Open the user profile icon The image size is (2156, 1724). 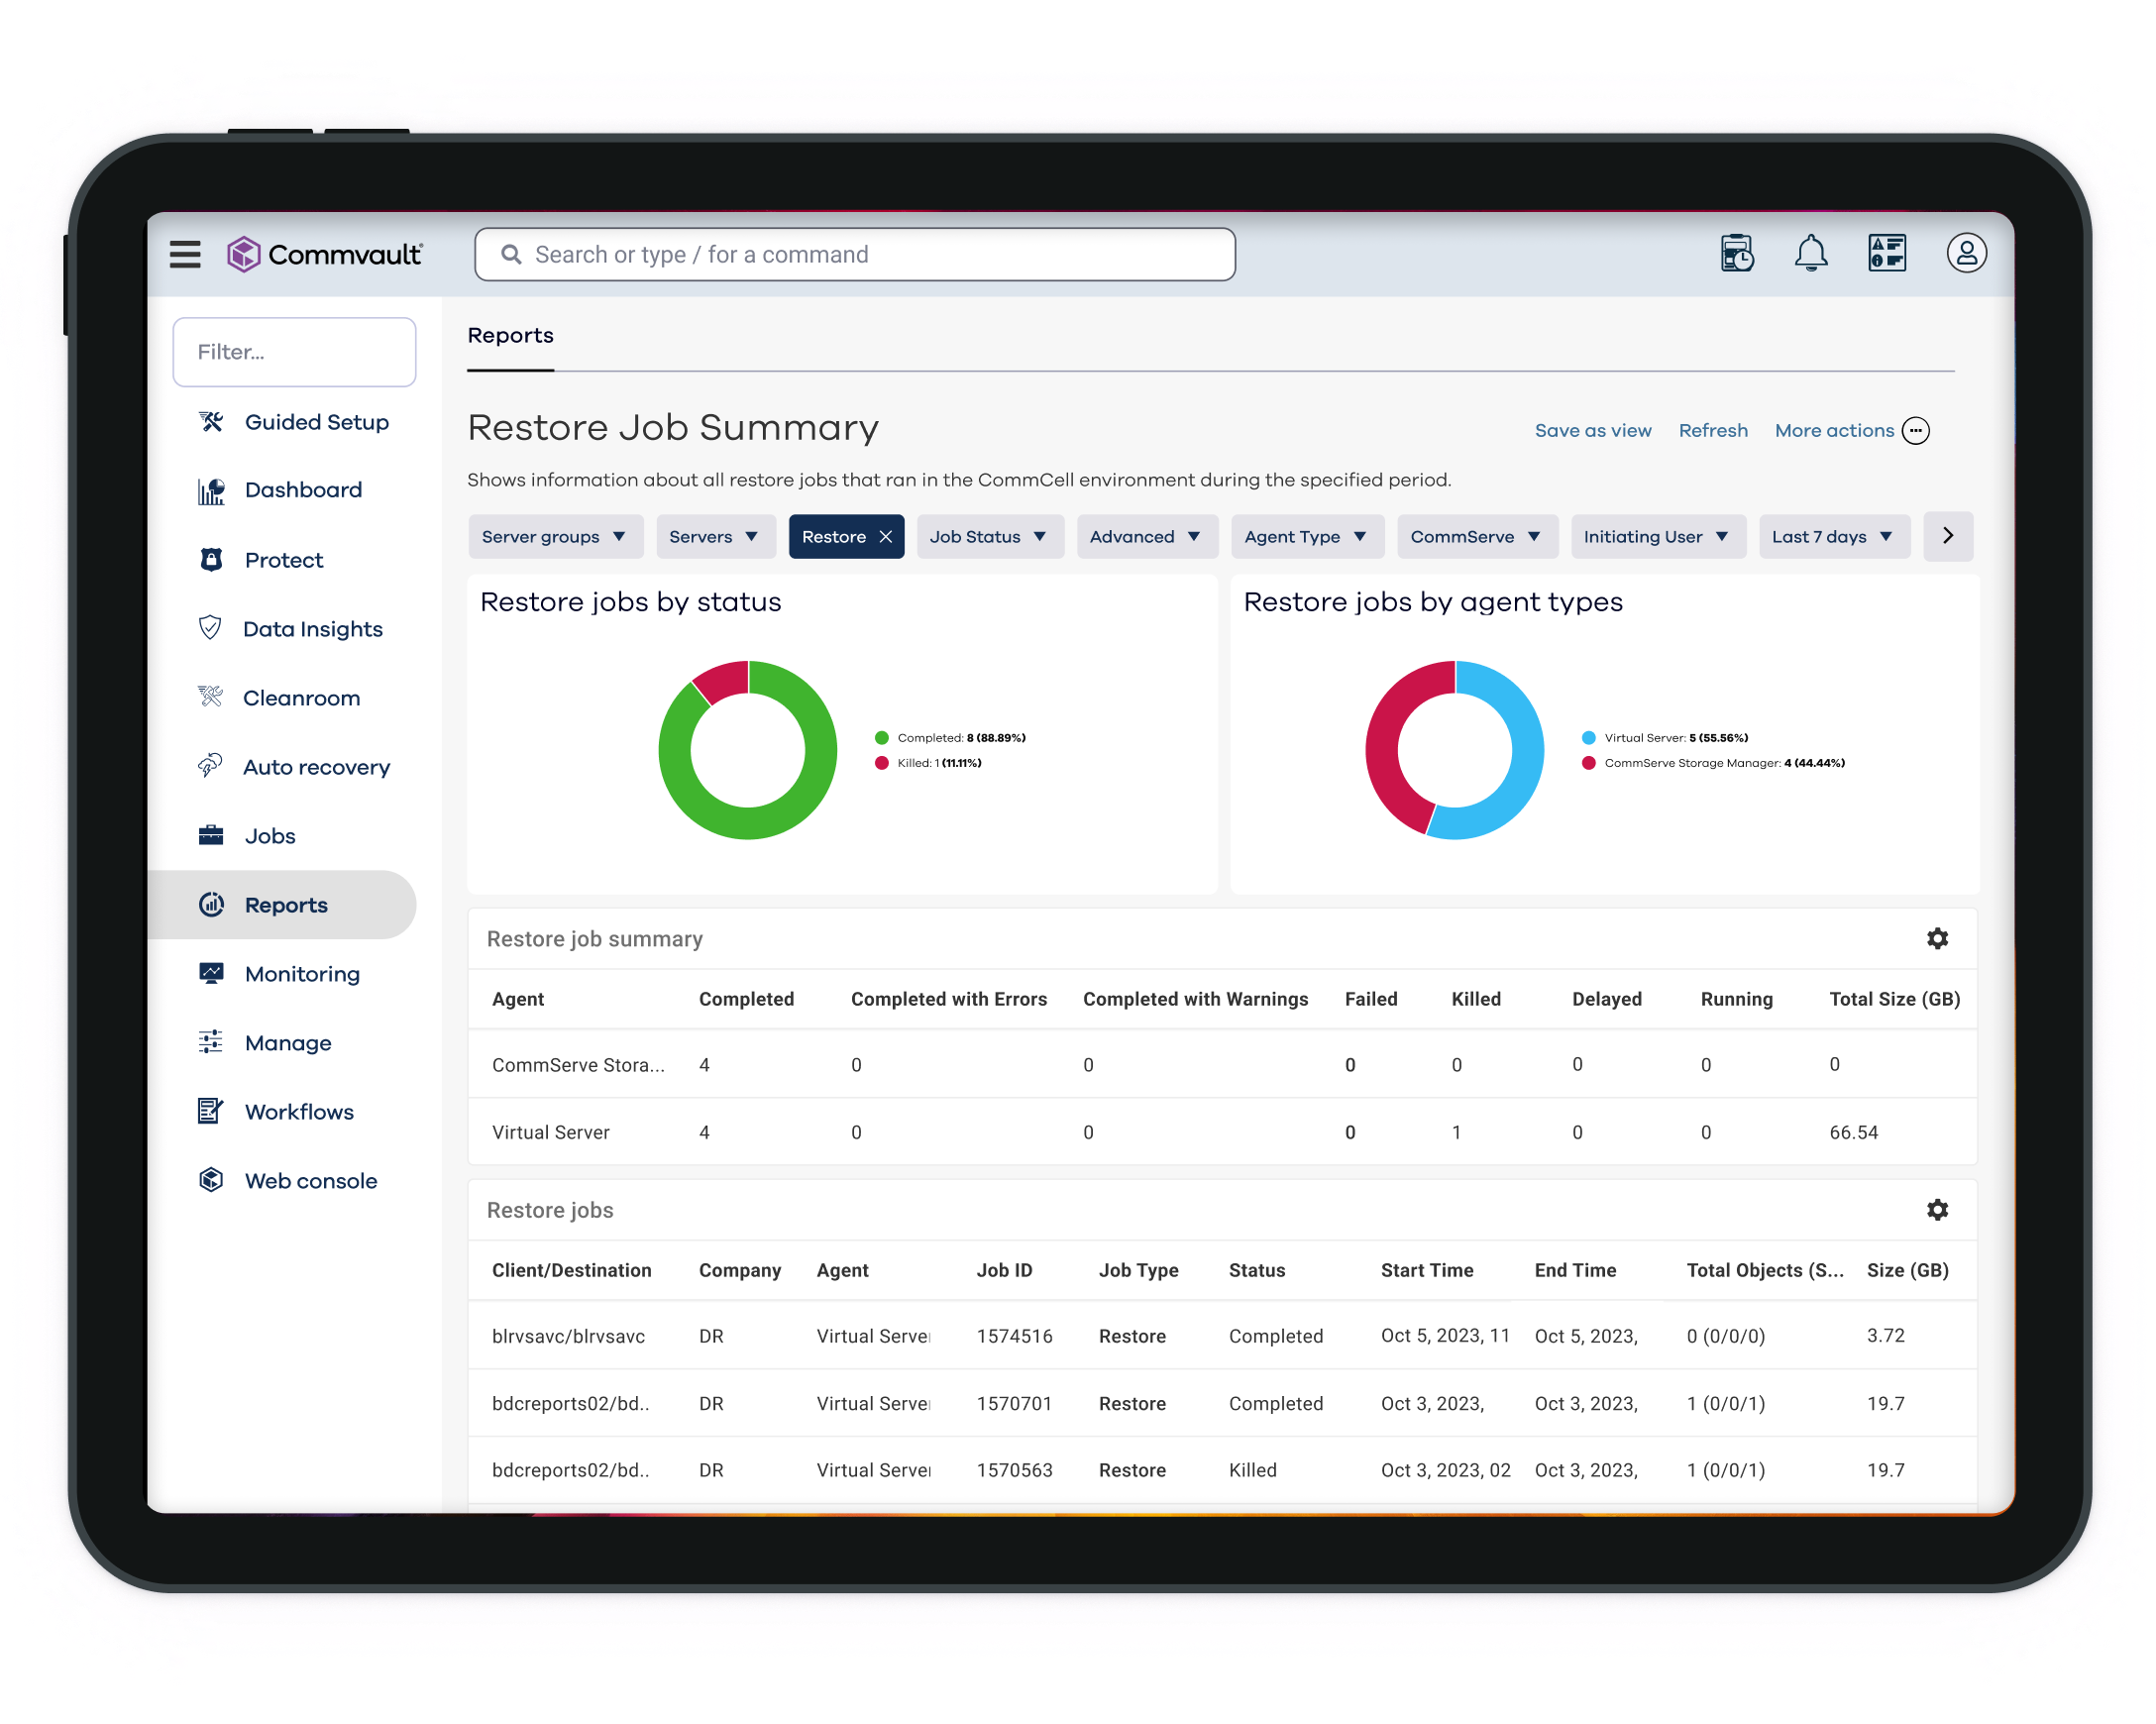(1966, 253)
